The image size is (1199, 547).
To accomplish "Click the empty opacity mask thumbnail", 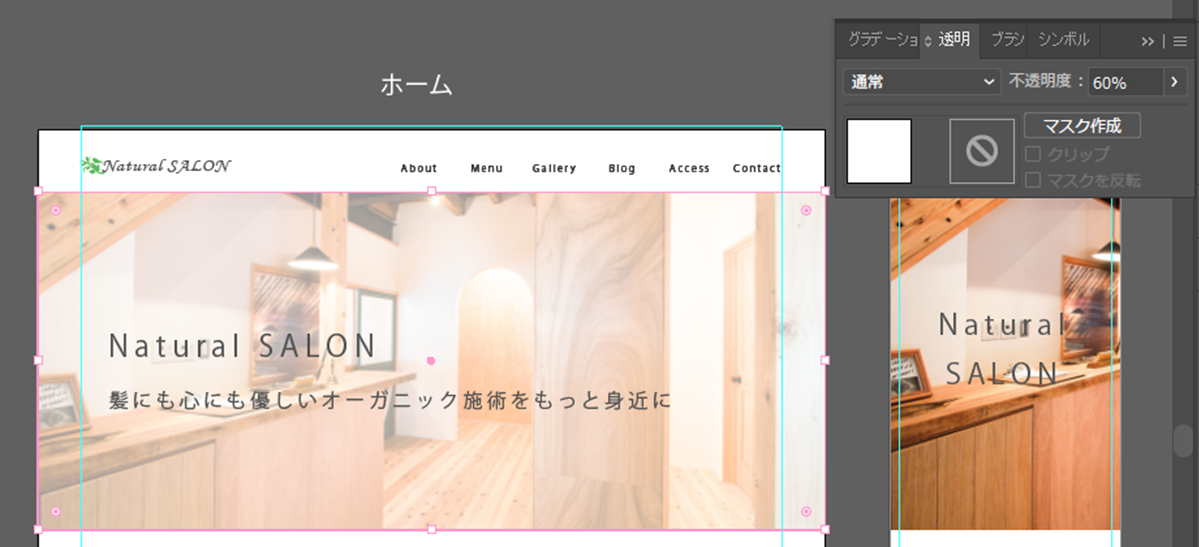I will tap(982, 151).
